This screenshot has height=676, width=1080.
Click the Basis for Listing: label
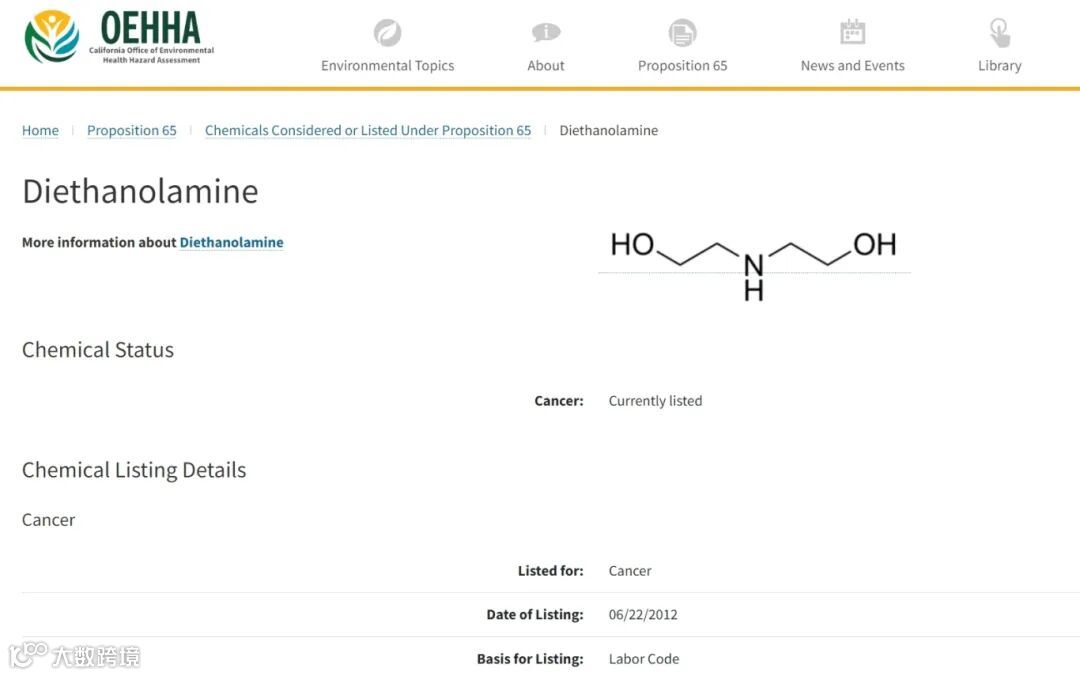pos(530,659)
